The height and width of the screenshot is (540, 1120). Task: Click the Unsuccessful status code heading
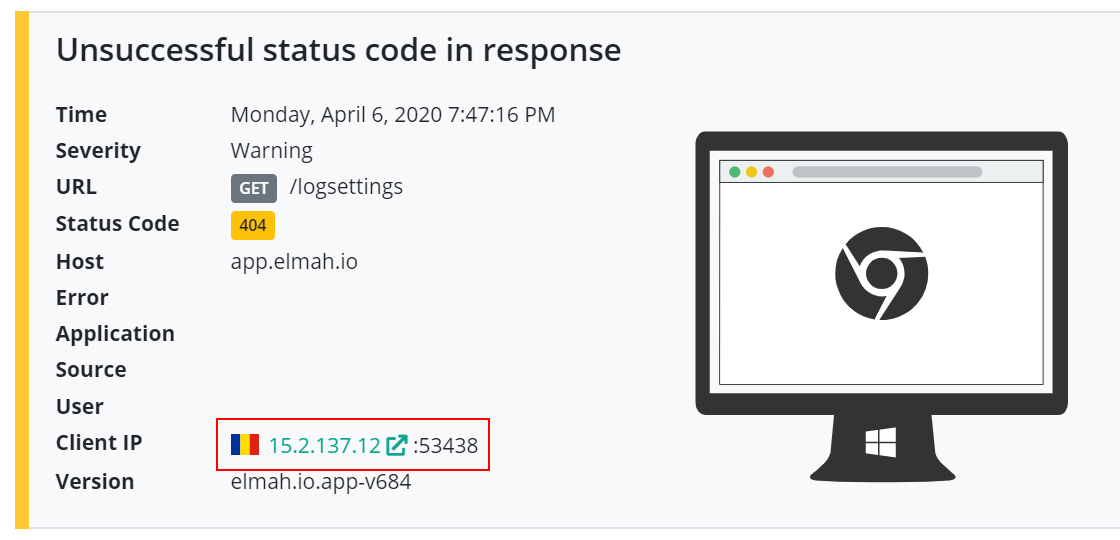pos(339,51)
